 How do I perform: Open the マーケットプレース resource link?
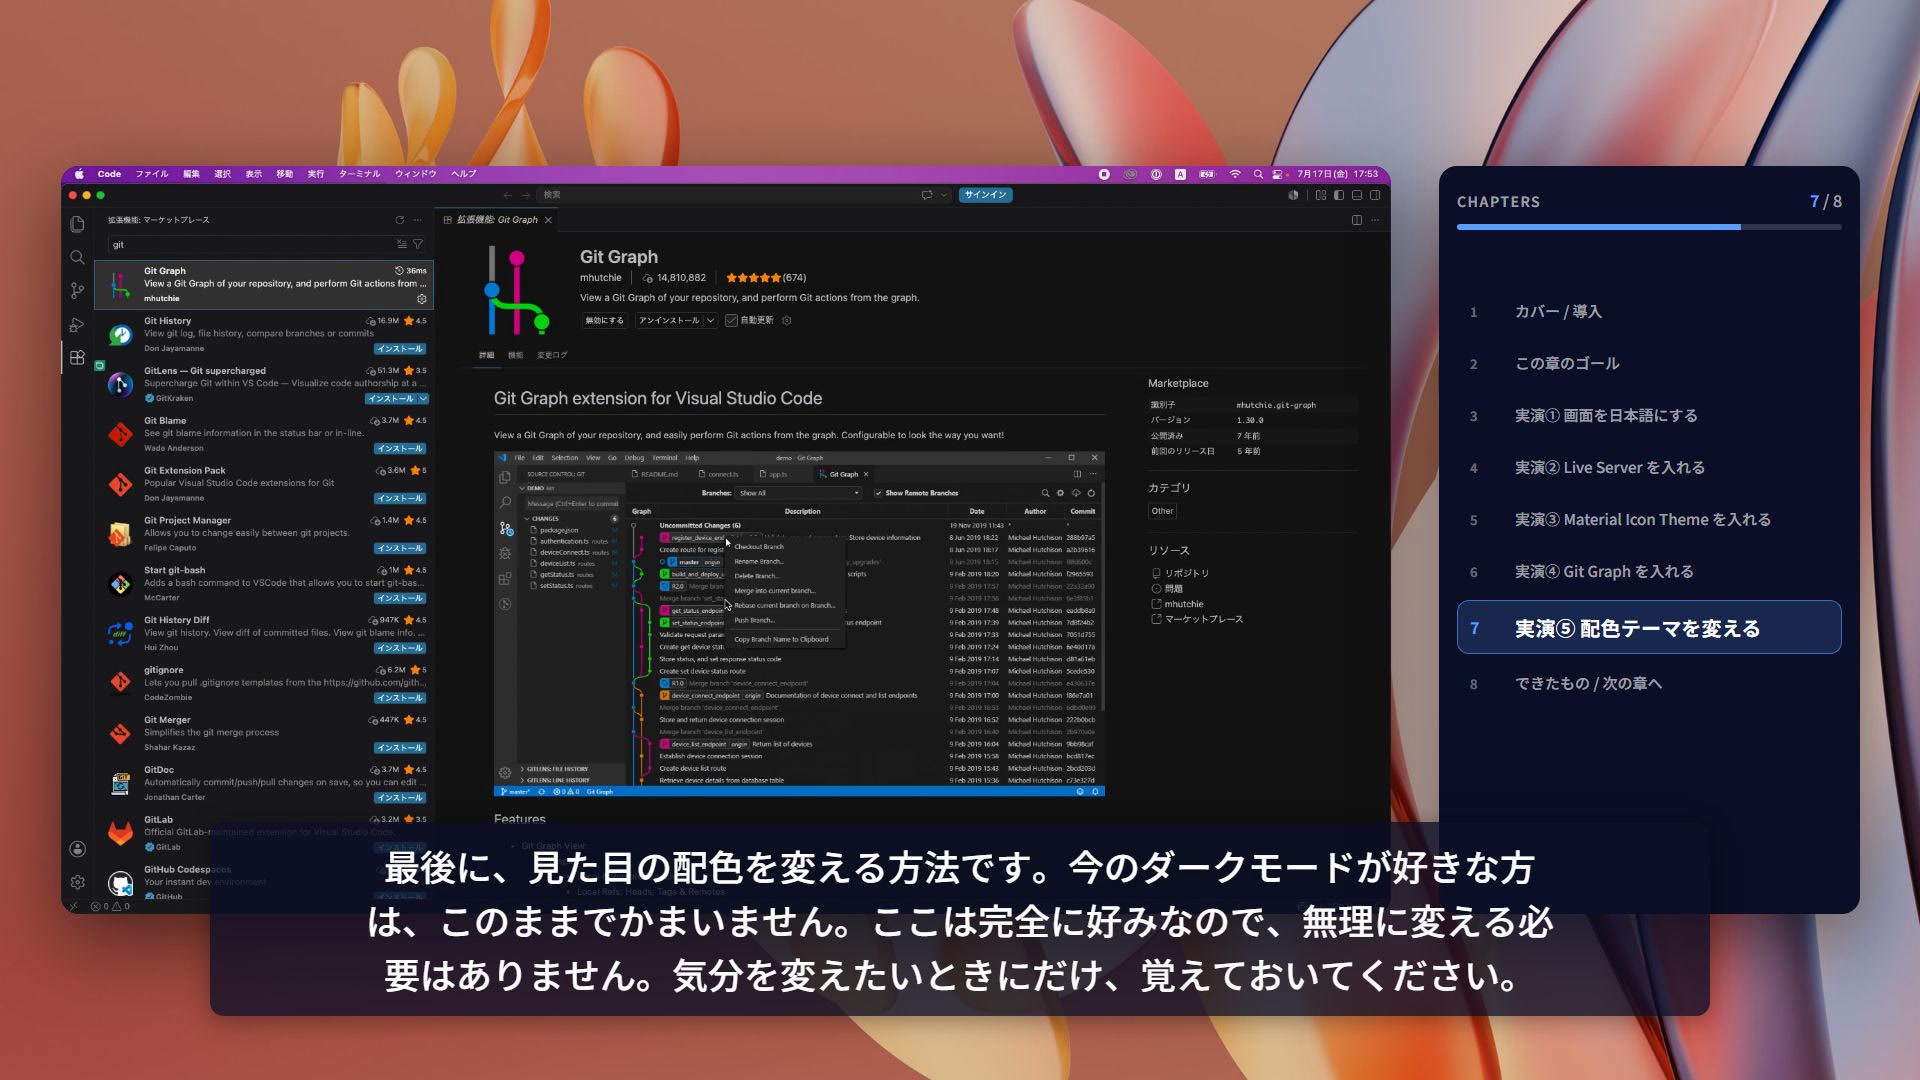tap(1203, 619)
